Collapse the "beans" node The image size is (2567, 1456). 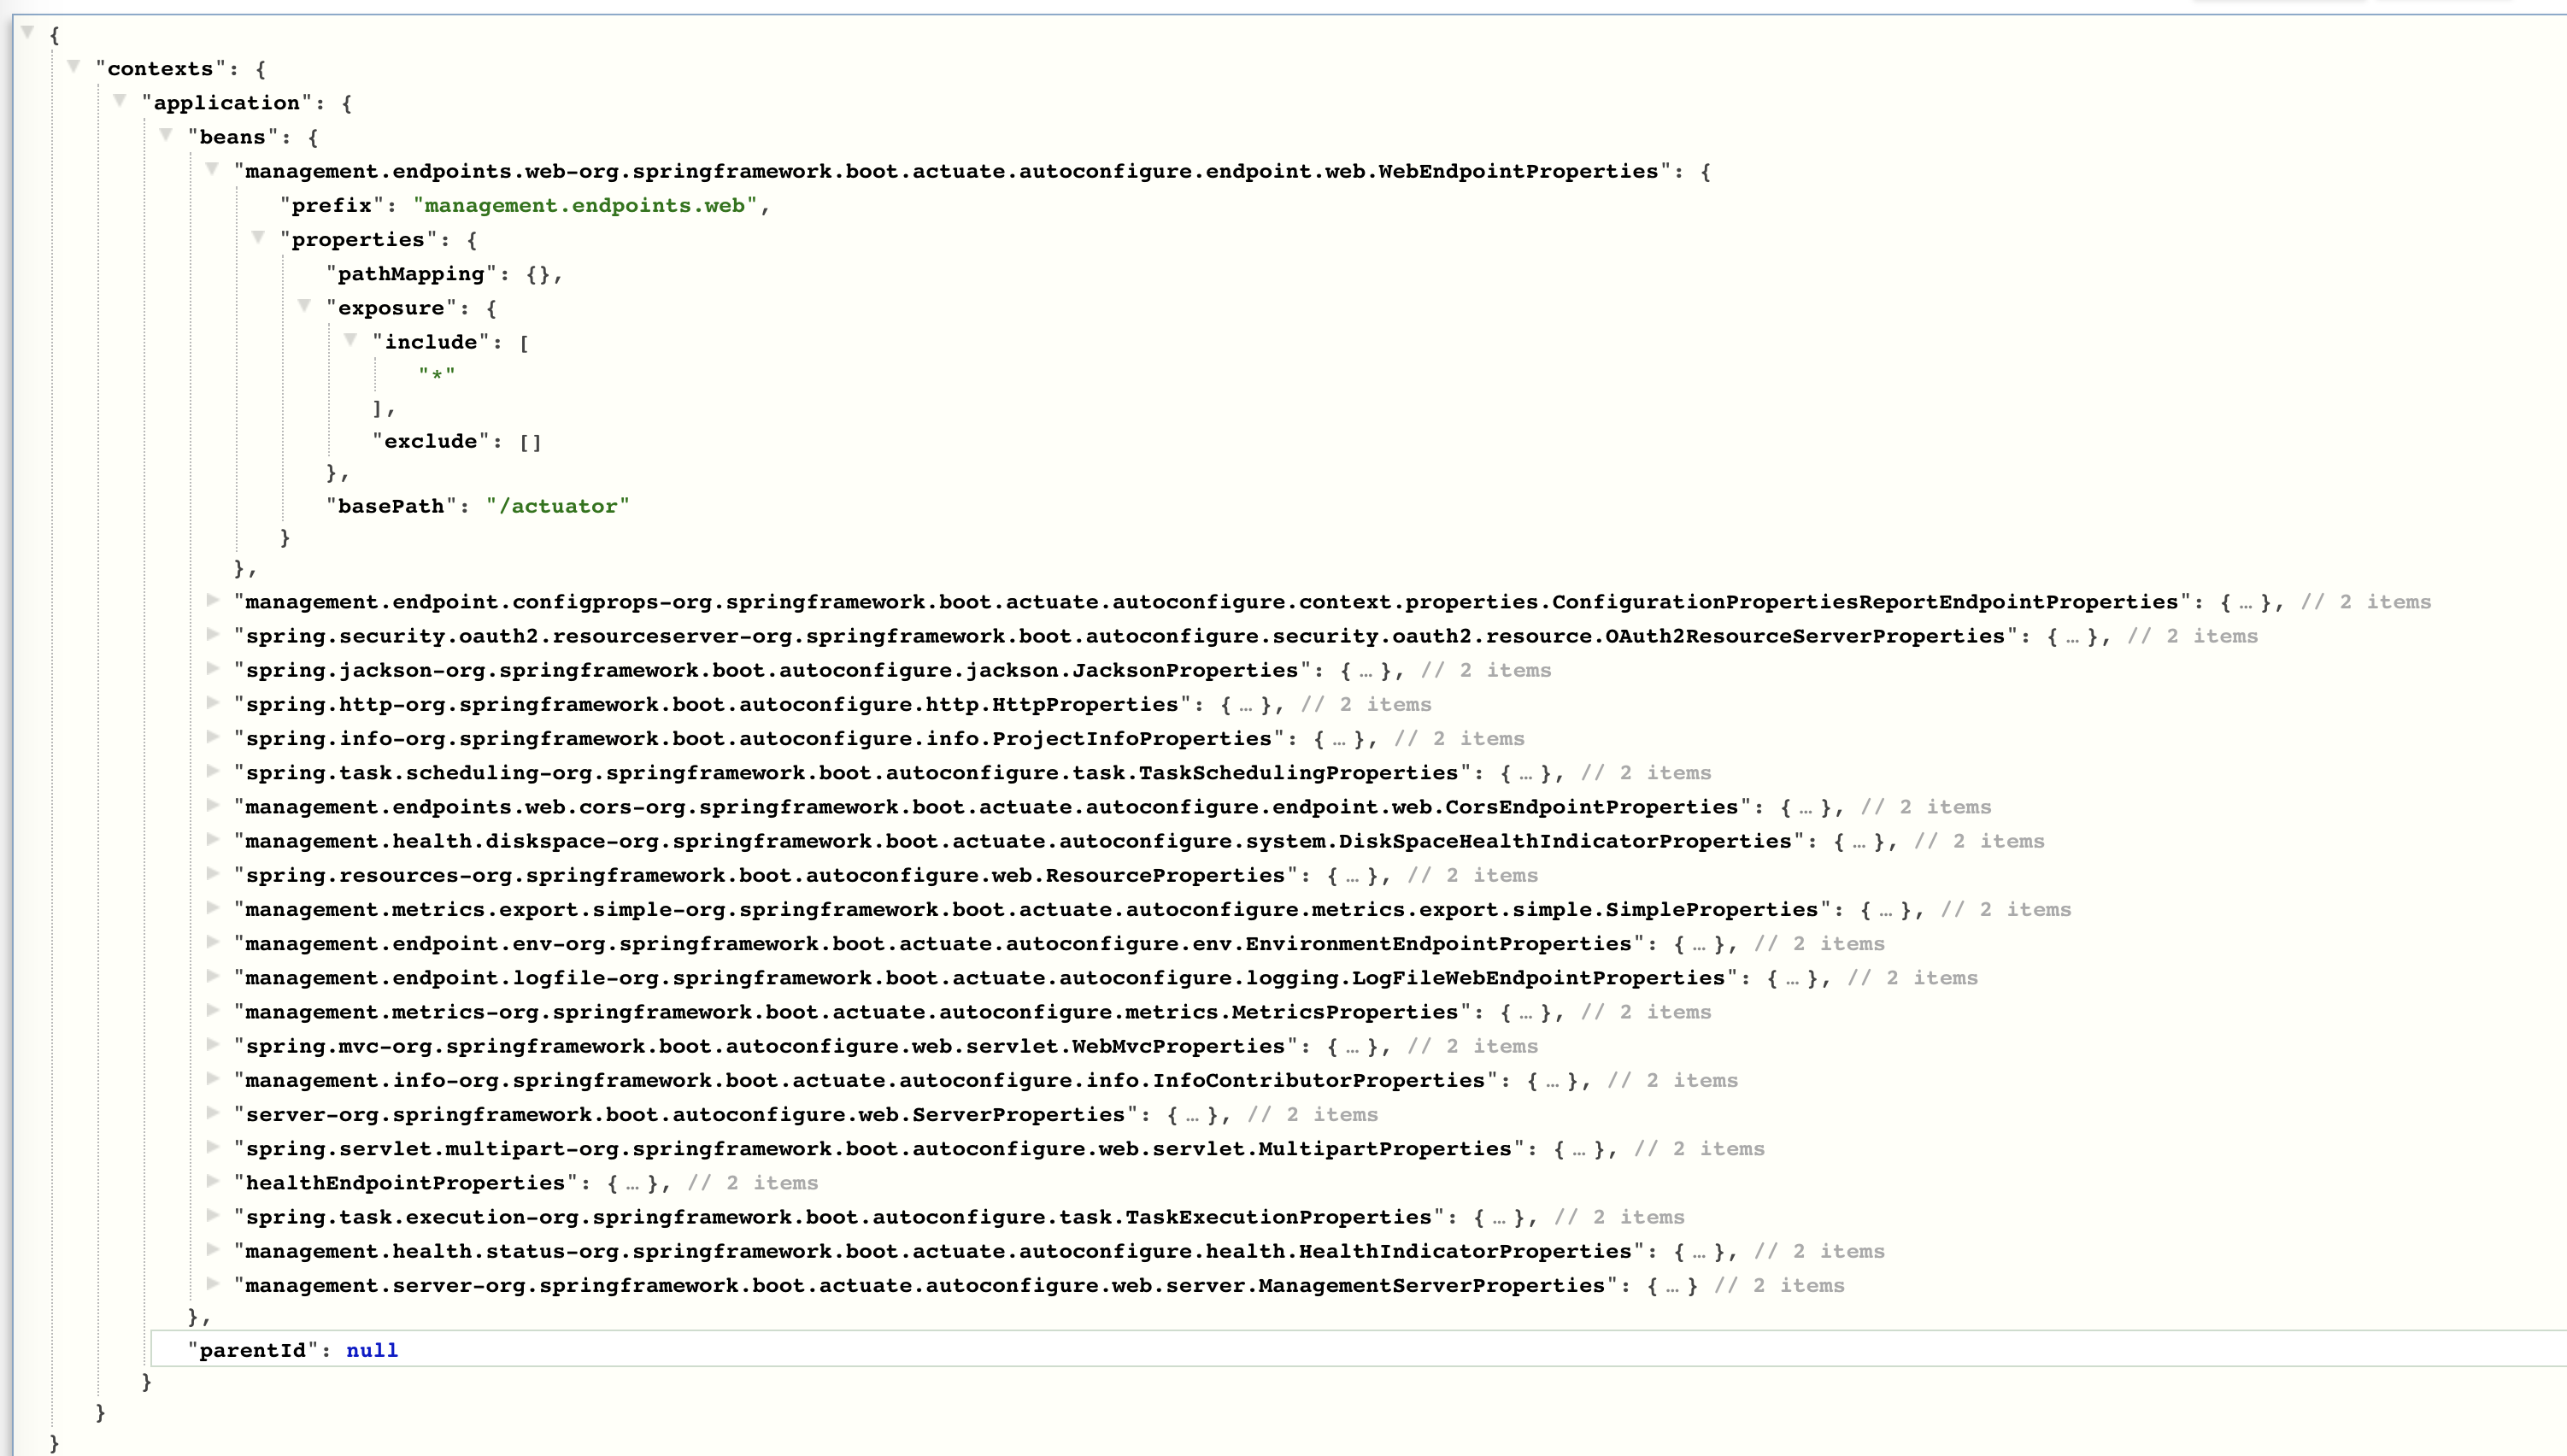[166, 134]
